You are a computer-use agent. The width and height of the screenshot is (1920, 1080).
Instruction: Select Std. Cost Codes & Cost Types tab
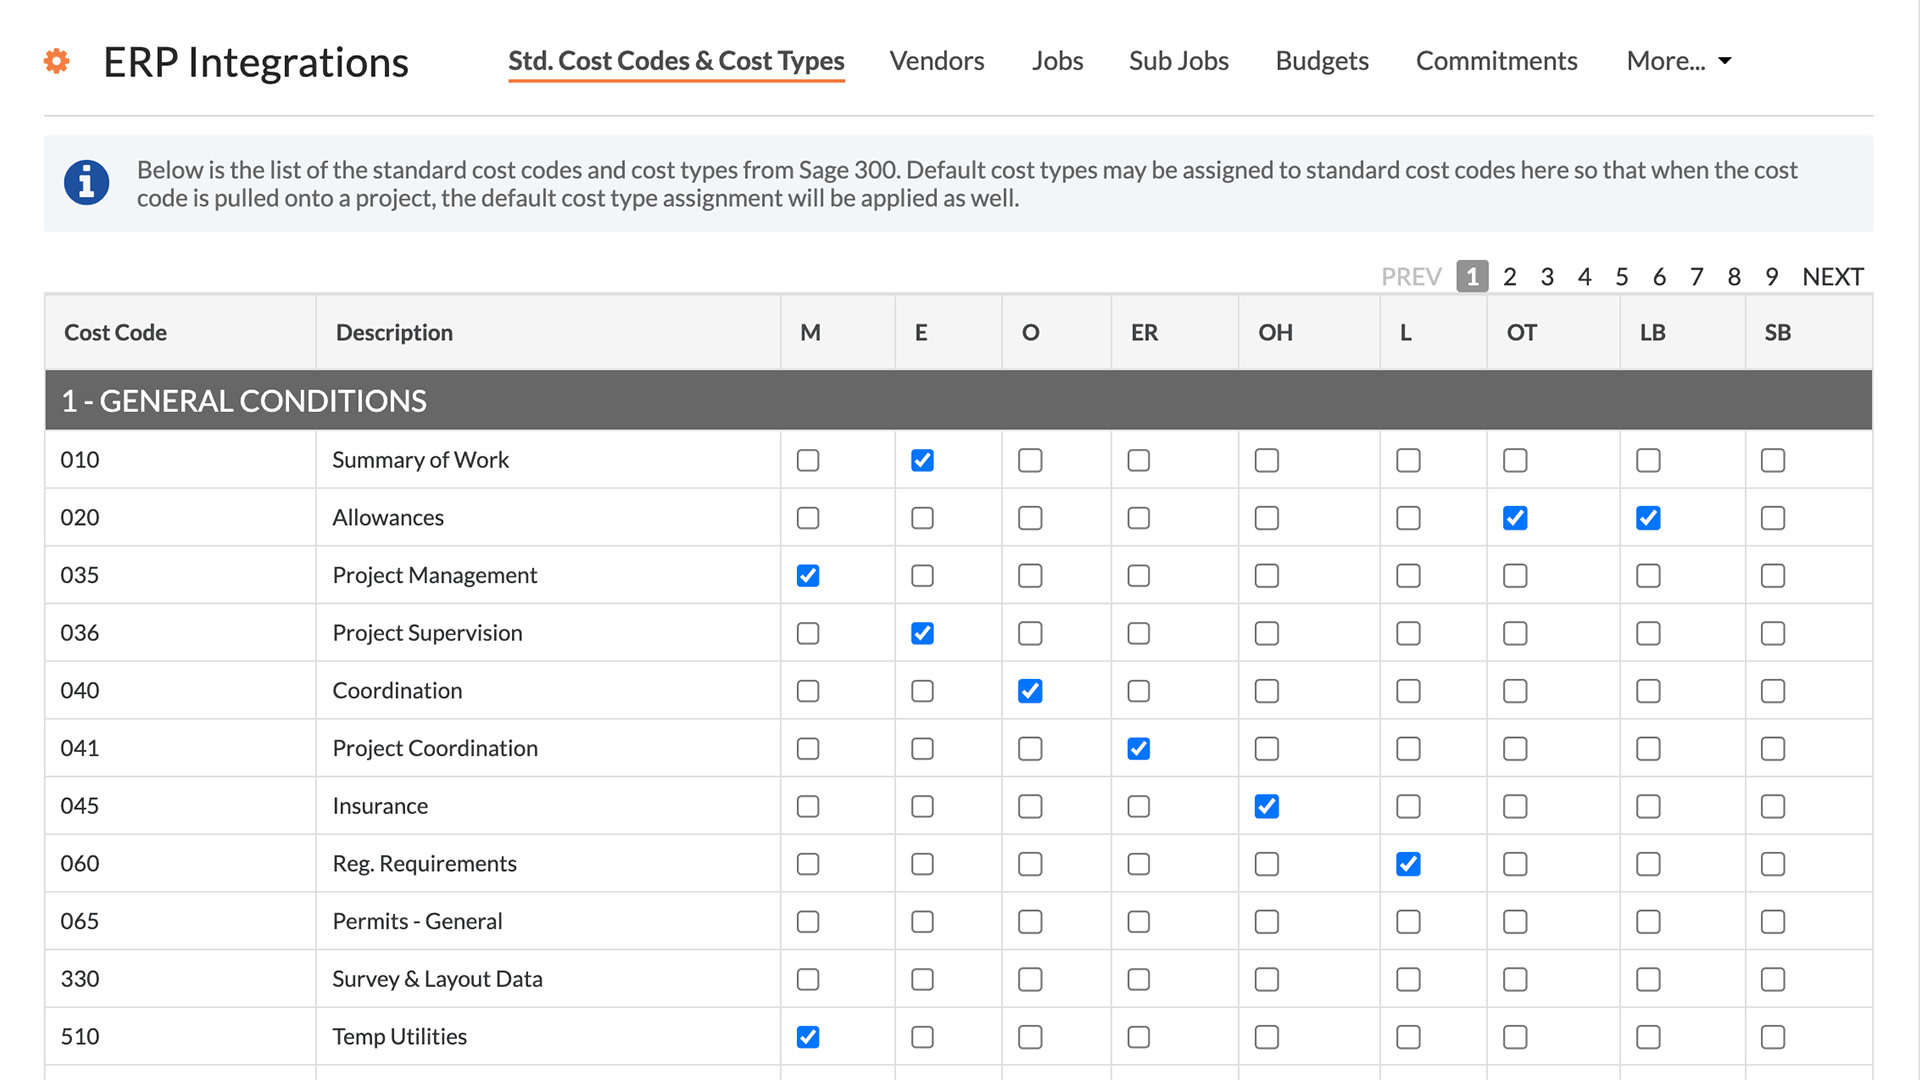[x=675, y=61]
